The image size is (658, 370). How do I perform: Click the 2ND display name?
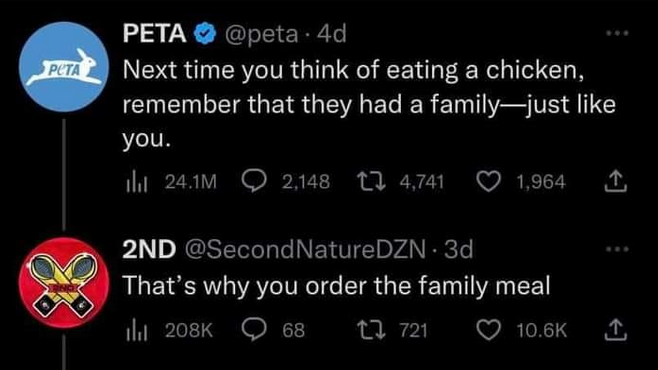[x=149, y=249]
